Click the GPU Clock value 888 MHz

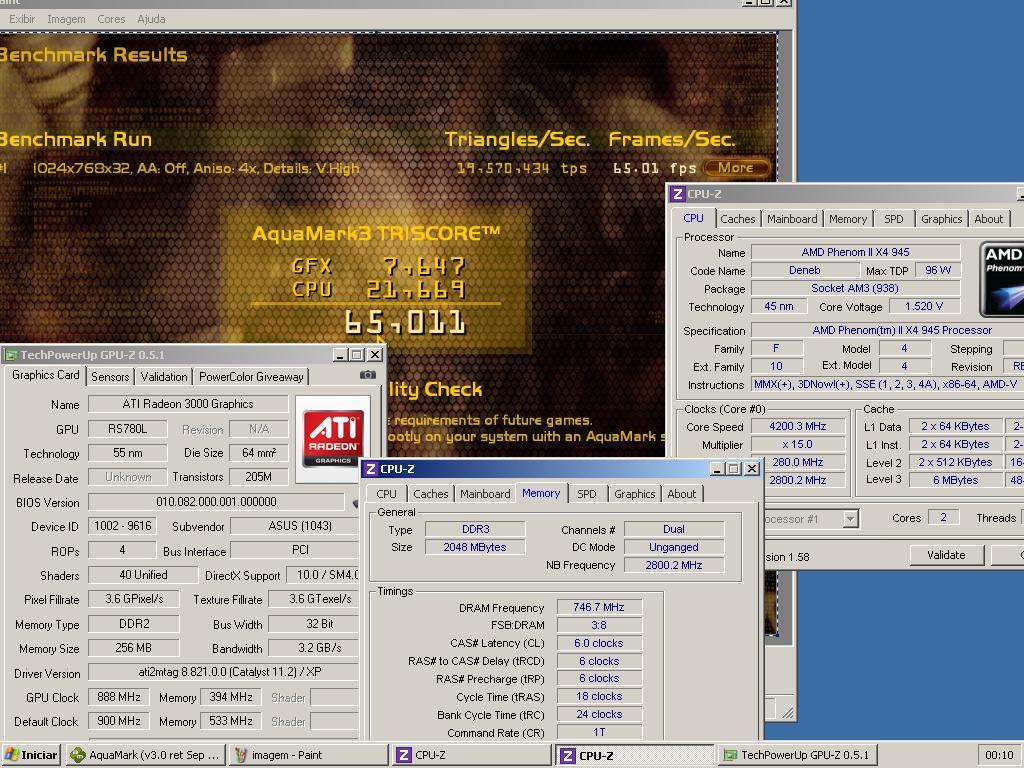point(119,697)
